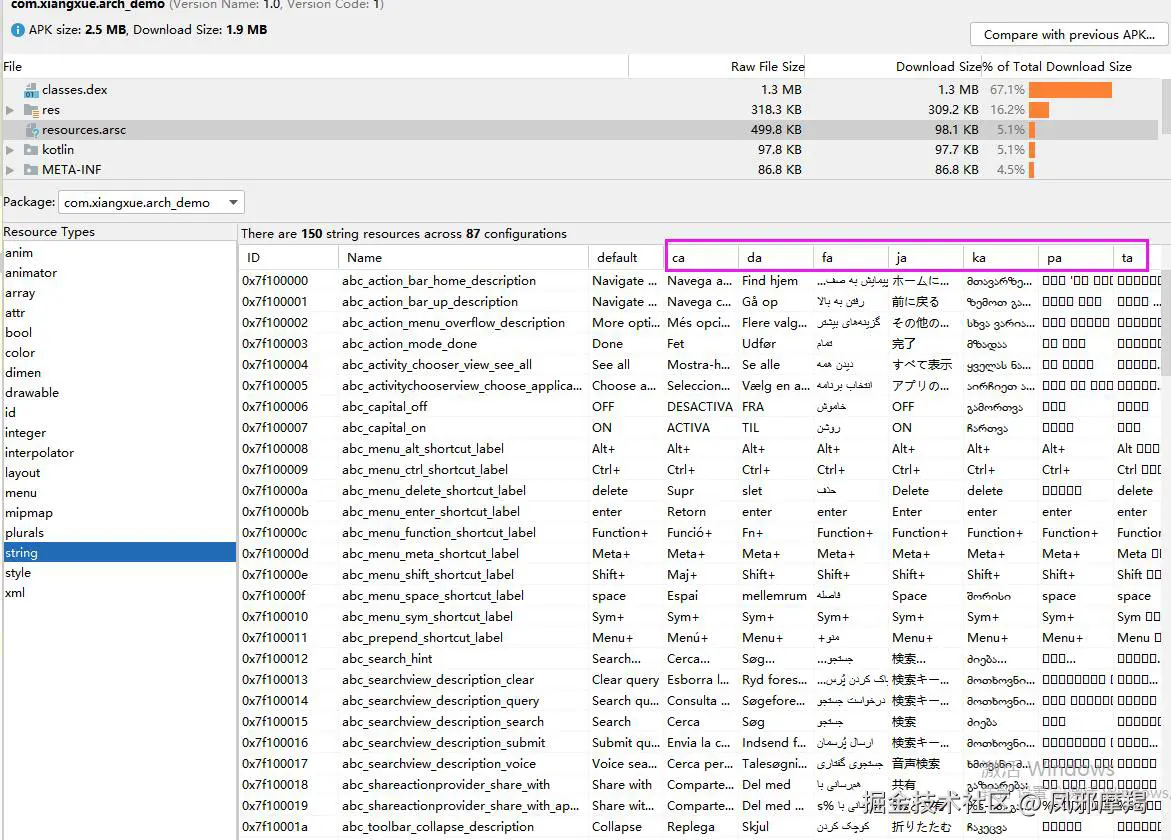1171x840 pixels.
Task: Click the Download Size column header
Action: (x=894, y=66)
